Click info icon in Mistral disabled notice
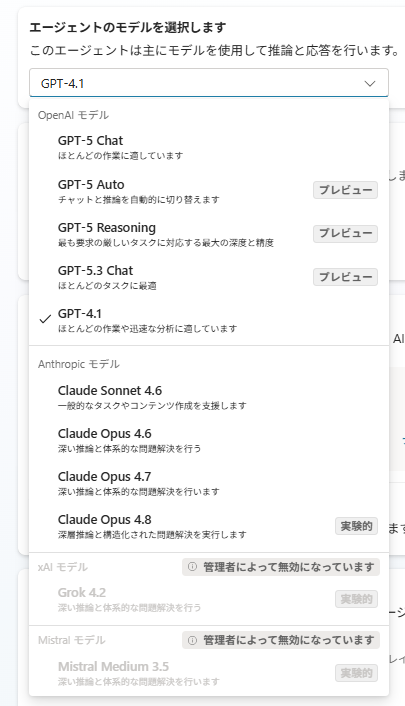Screen dimensions: 405x706 pyautogui.click(x=192, y=640)
